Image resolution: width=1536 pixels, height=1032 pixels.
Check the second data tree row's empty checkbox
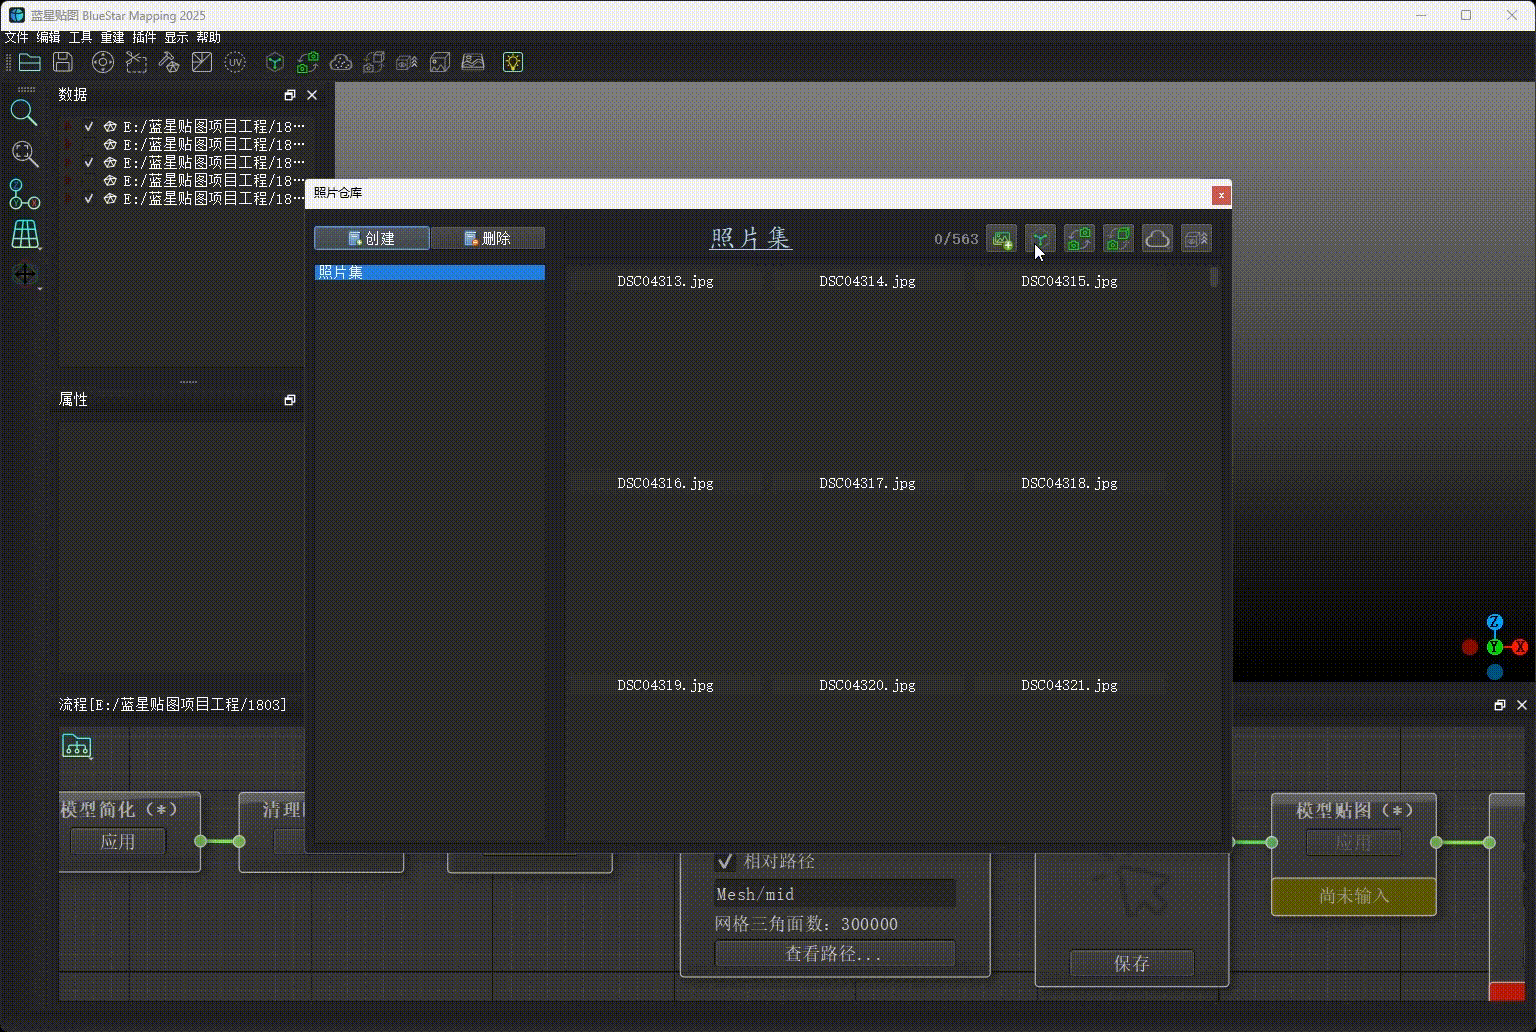coord(89,145)
